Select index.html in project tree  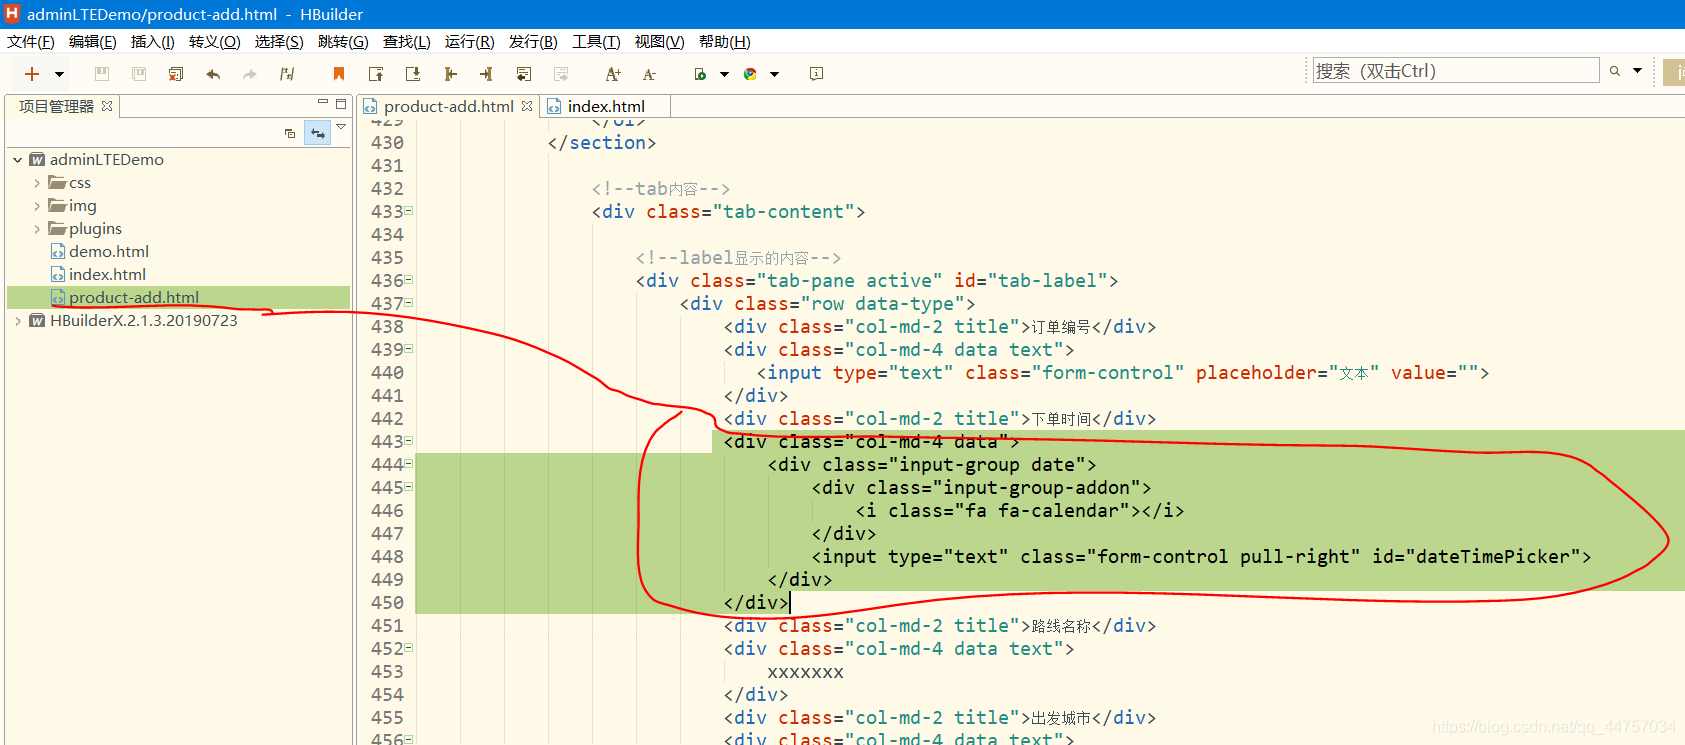[107, 274]
